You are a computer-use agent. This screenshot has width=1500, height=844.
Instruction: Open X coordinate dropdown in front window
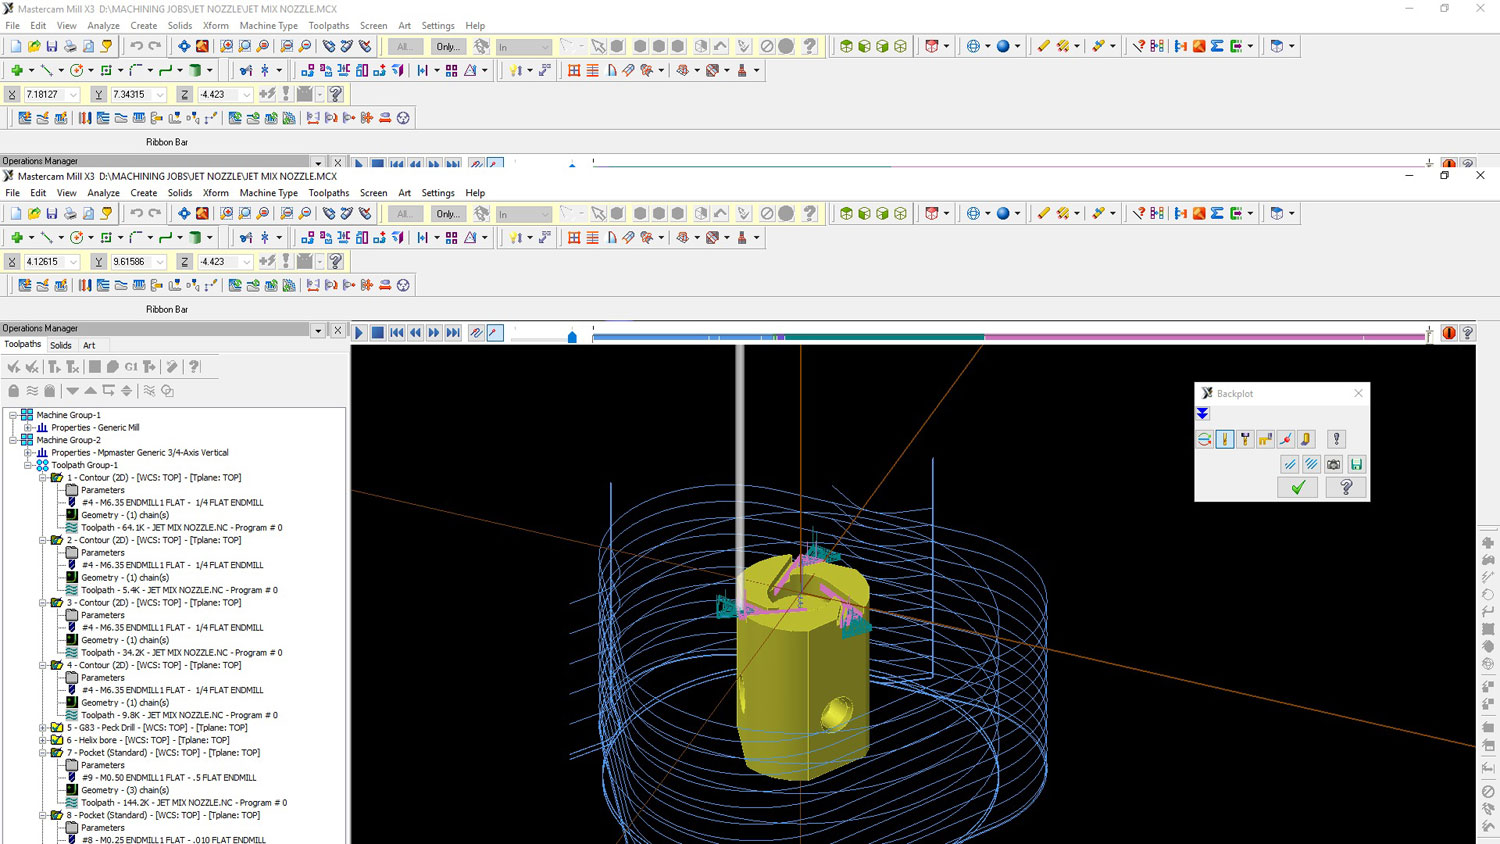(x=74, y=262)
